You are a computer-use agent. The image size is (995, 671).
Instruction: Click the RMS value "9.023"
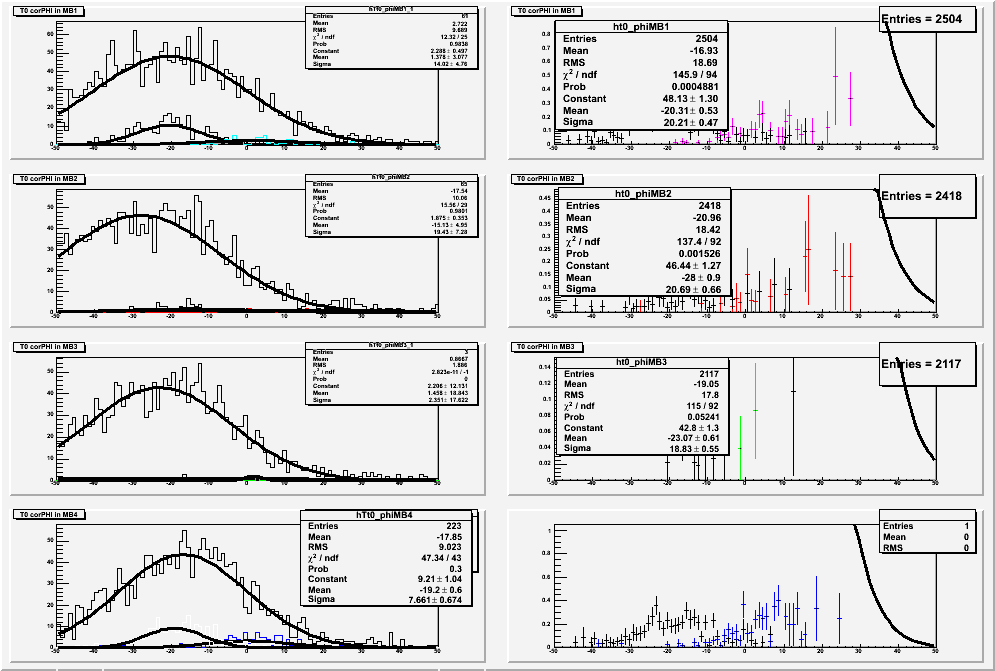coord(451,547)
